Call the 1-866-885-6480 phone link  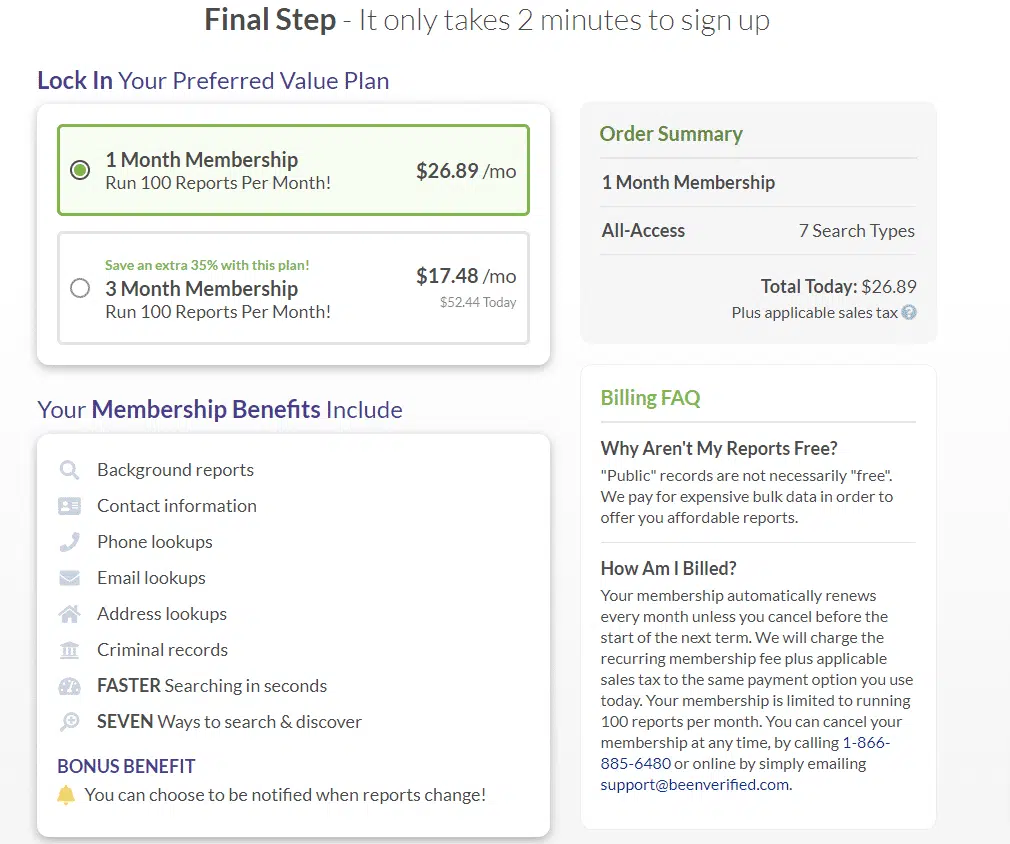coord(745,753)
